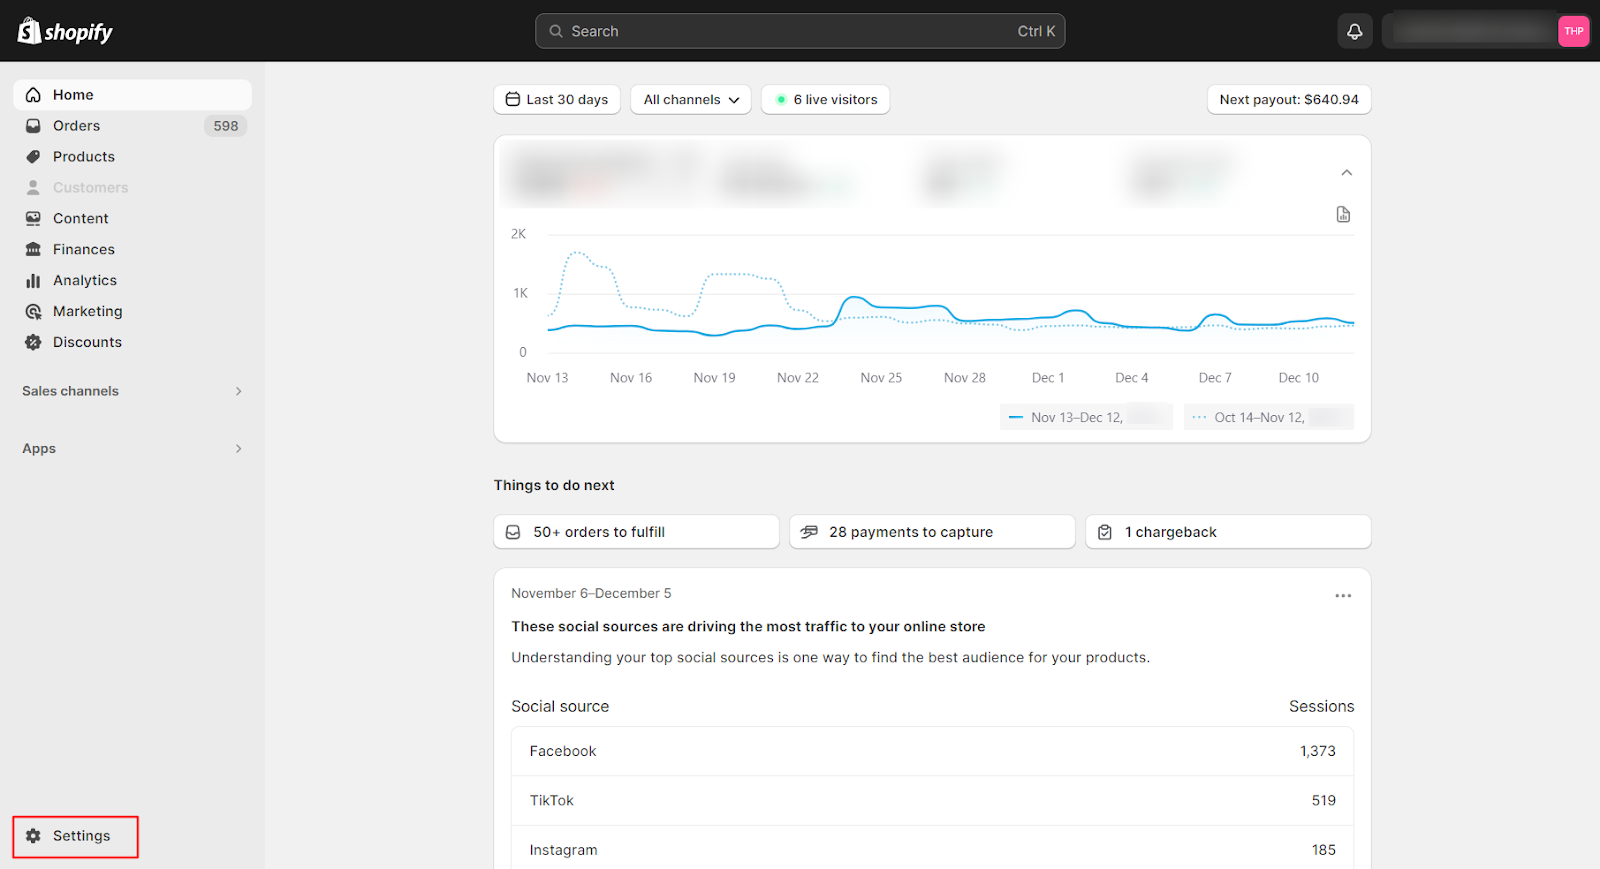
Task: Click the search magnifier icon
Action: coord(556,31)
